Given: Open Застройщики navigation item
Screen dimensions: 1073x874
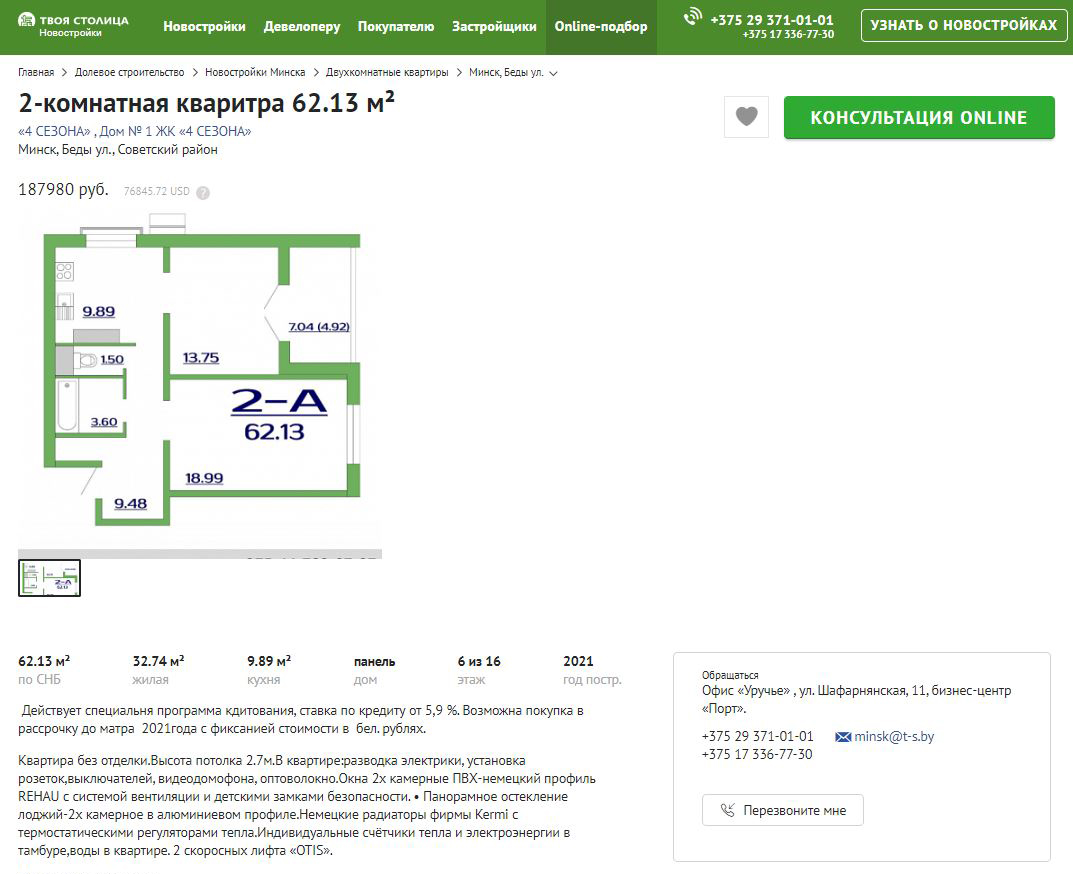Looking at the screenshot, I should click(x=494, y=27).
